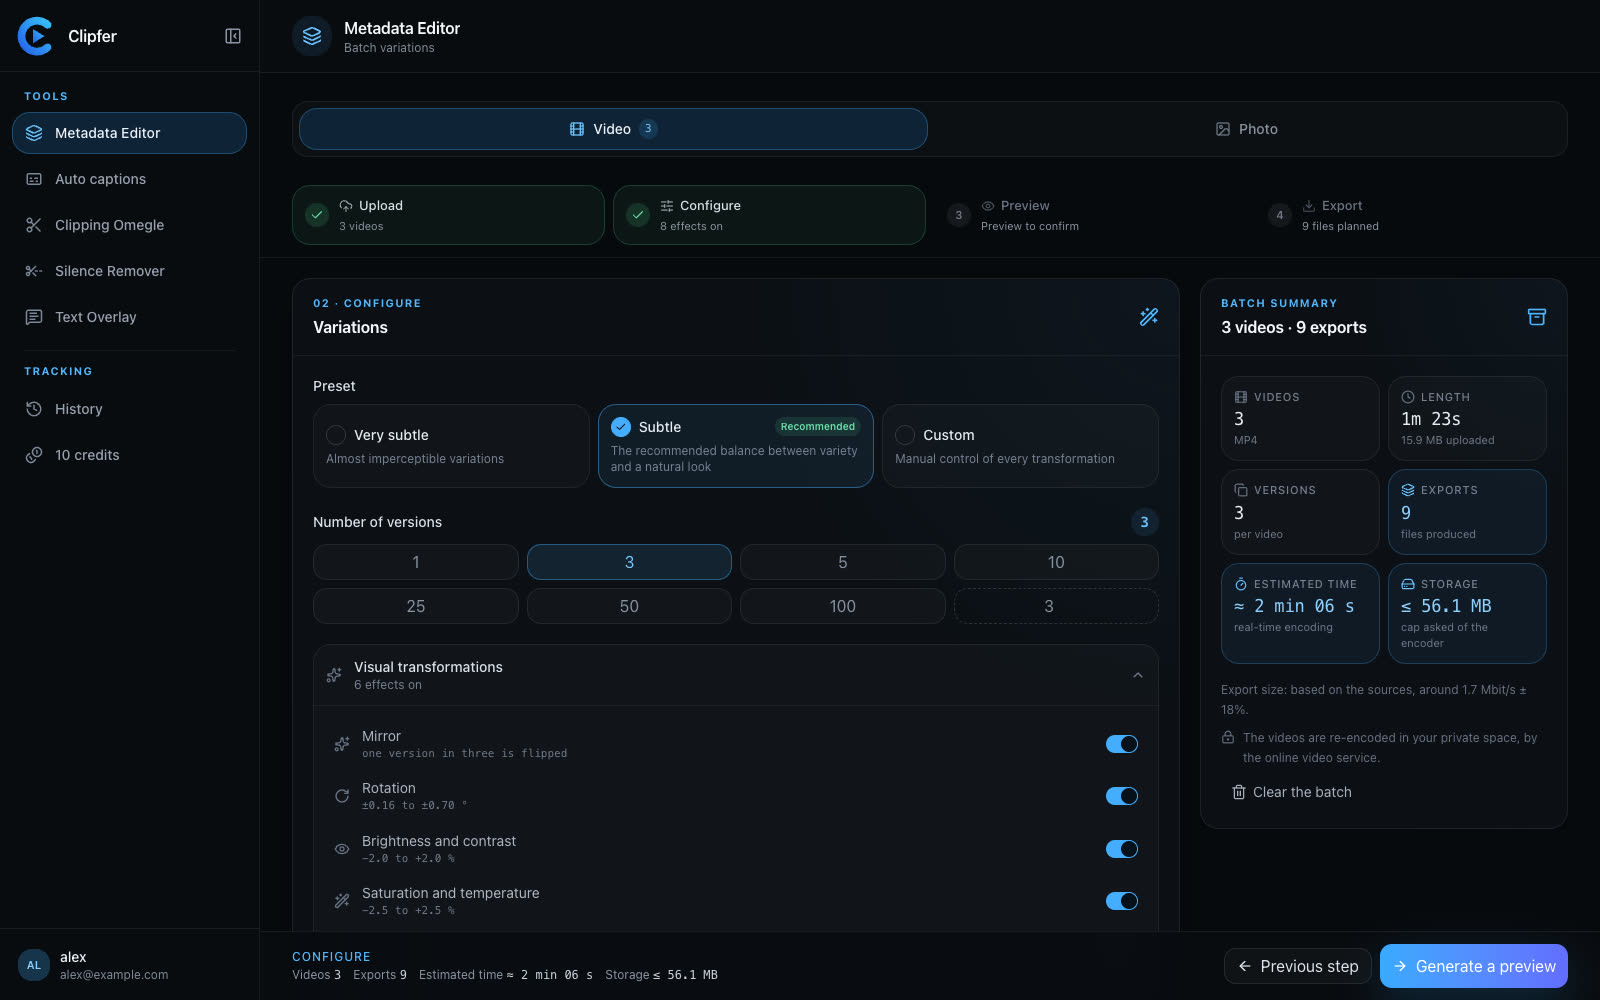Viewport: 1600px width, 1000px height.
Task: Collapse the Visual transformations section
Action: (x=1138, y=675)
